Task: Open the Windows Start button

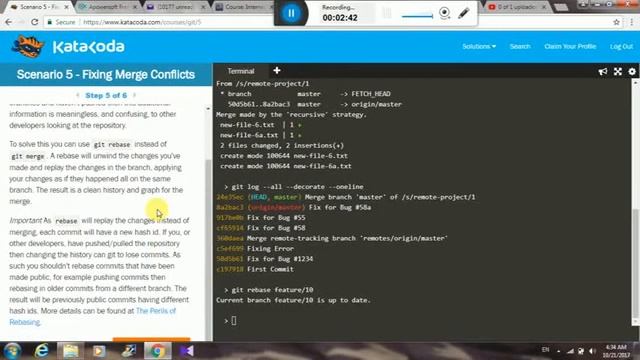Action: tap(12, 351)
